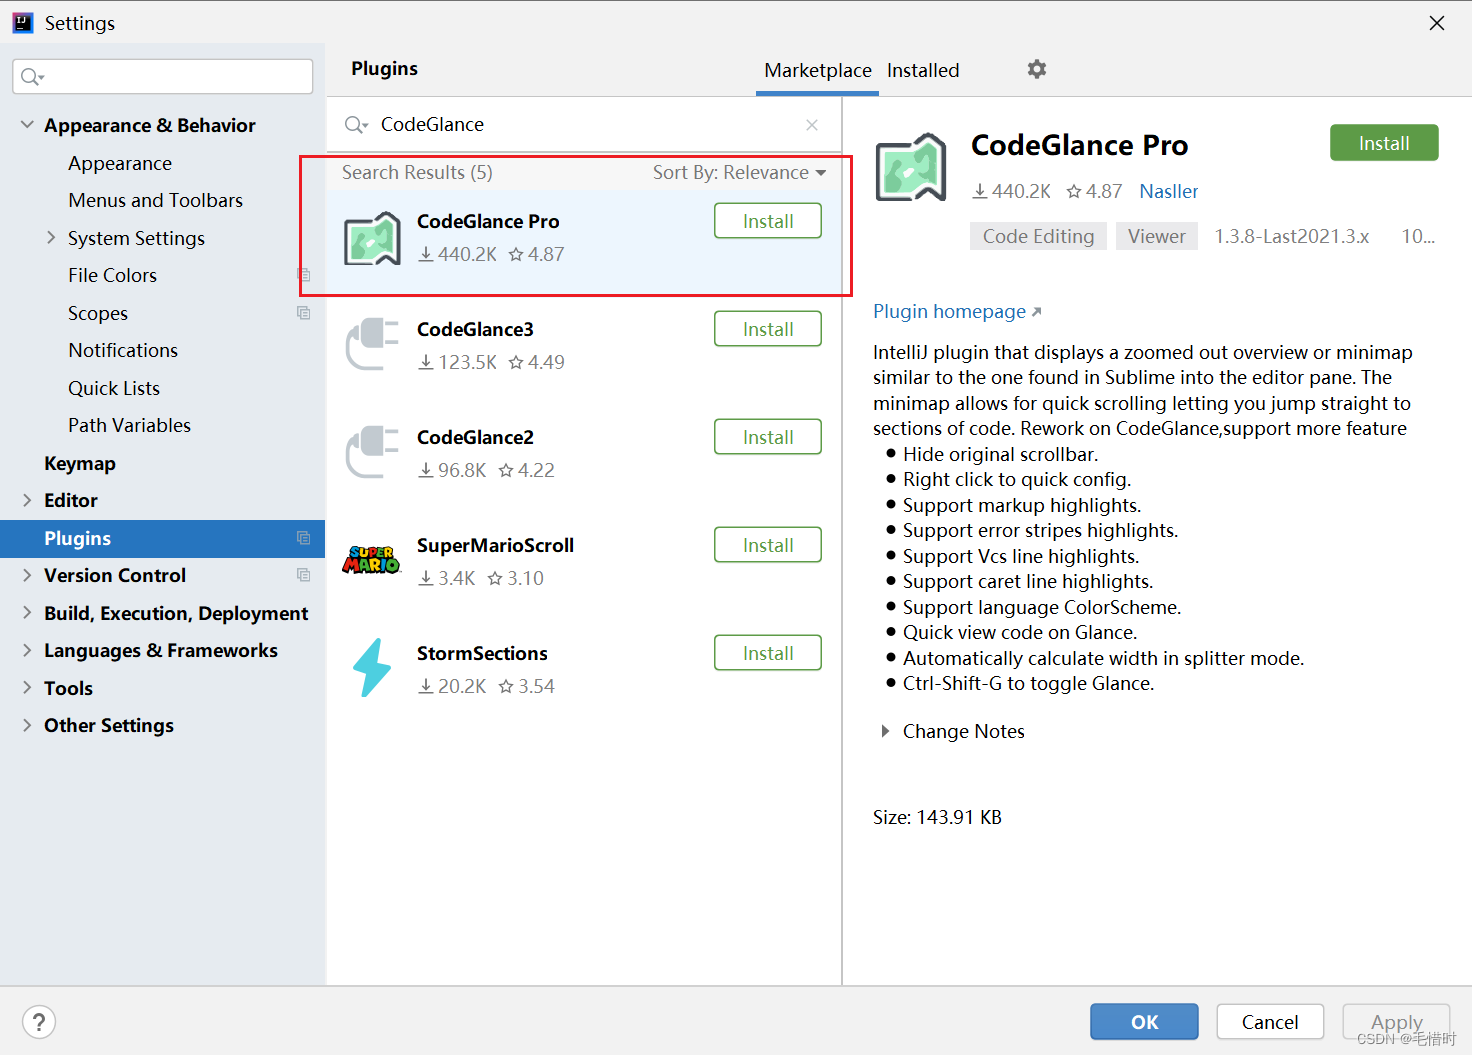
Task: Open the Sort By Relevance dropdown
Action: 739,172
